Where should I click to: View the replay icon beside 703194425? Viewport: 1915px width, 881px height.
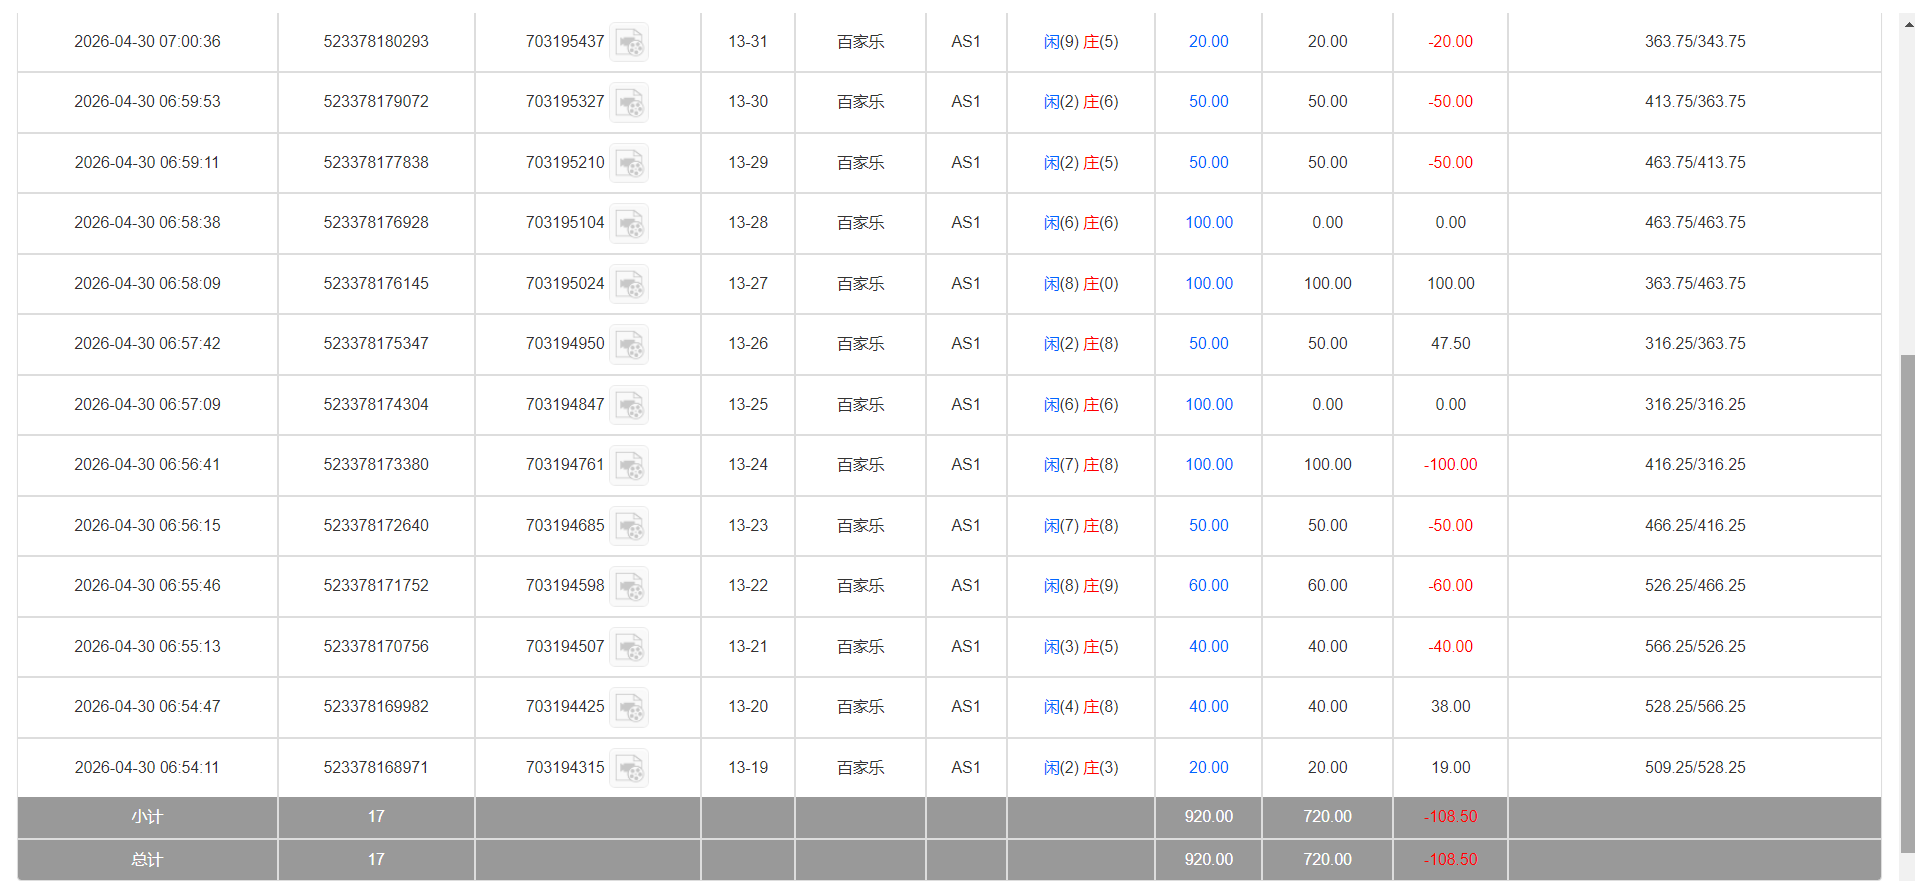coord(629,708)
